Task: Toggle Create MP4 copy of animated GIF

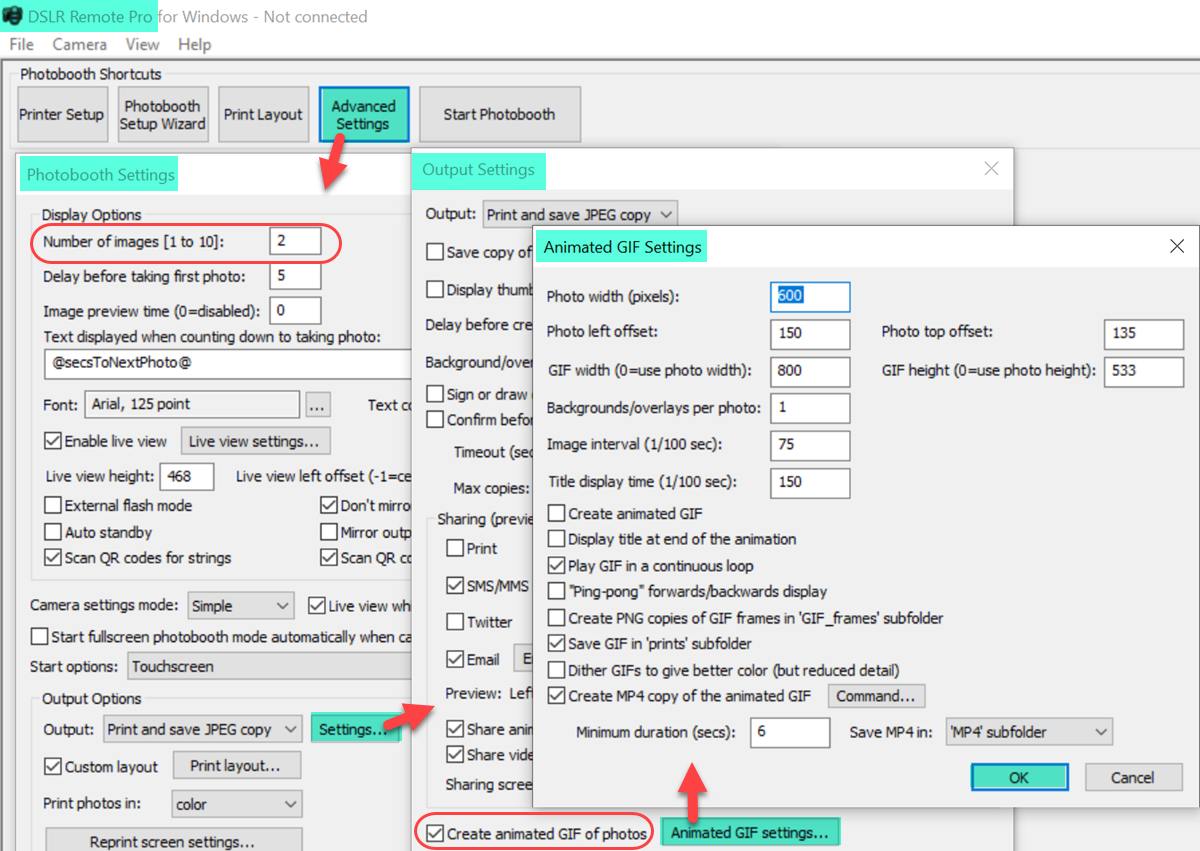Action: pyautogui.click(x=557, y=696)
